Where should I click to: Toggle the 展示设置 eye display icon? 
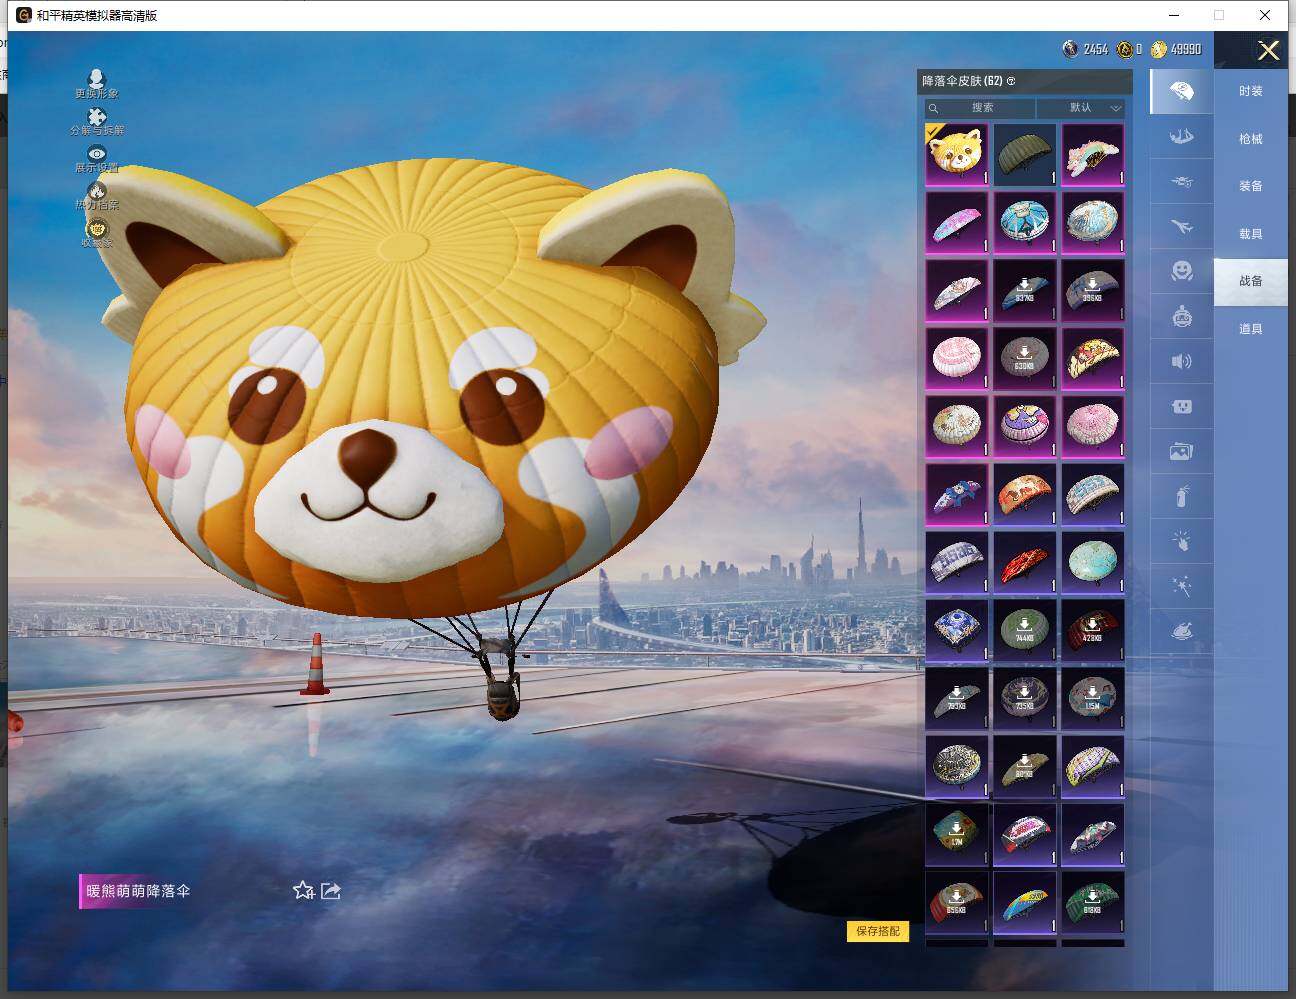(x=96, y=155)
